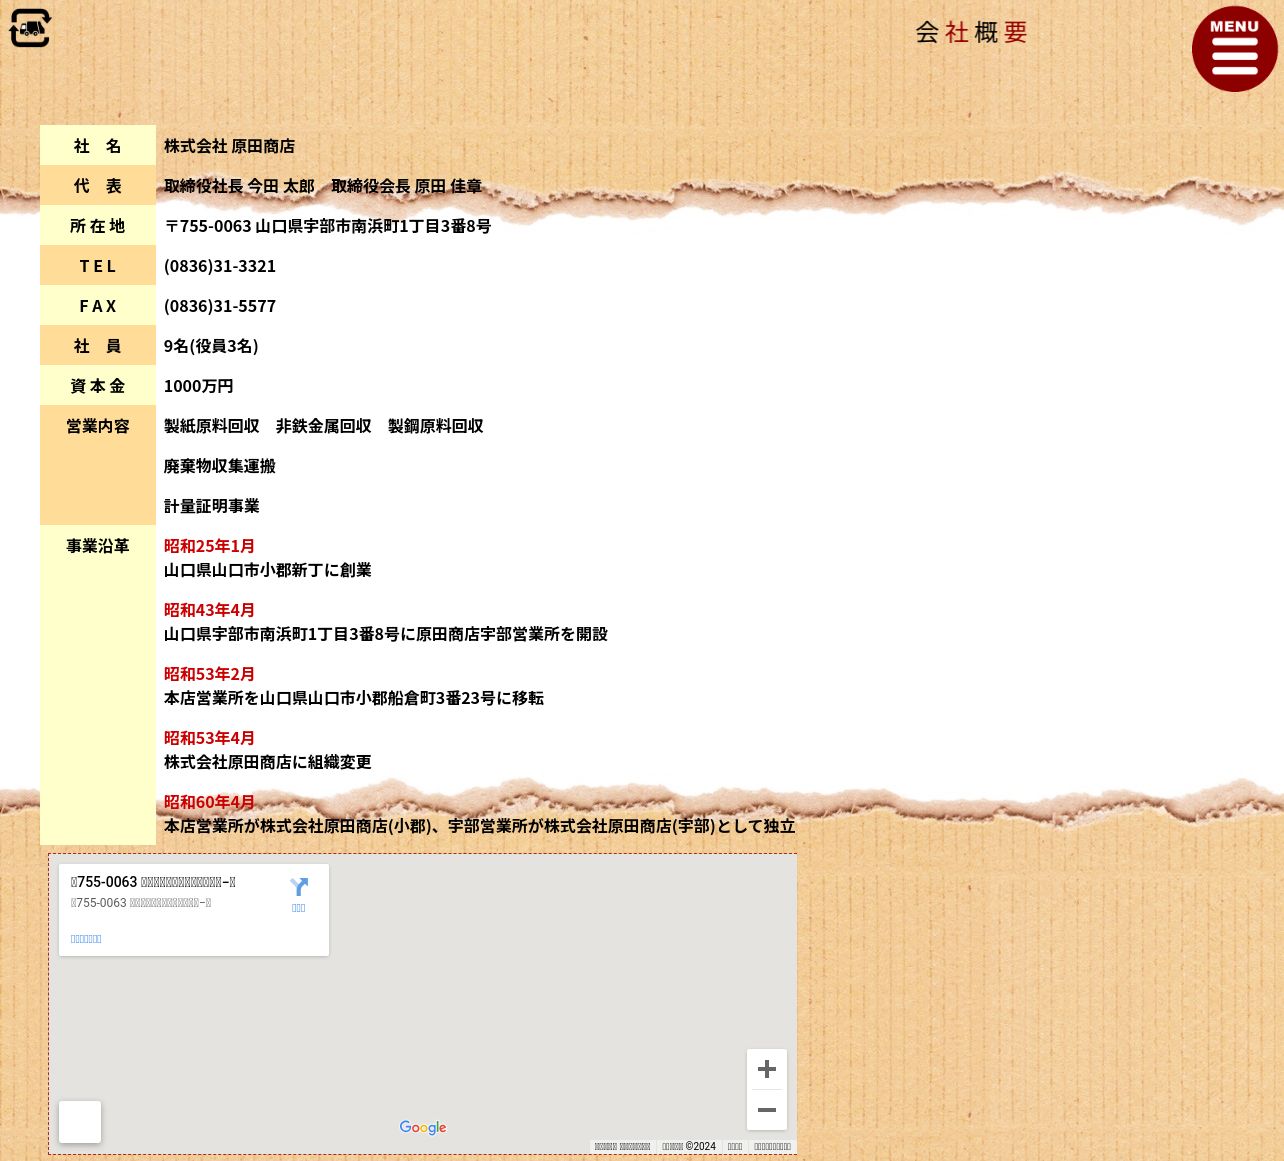Click the employee count 9名(役員3名)
This screenshot has height=1161, width=1284.
[211, 346]
